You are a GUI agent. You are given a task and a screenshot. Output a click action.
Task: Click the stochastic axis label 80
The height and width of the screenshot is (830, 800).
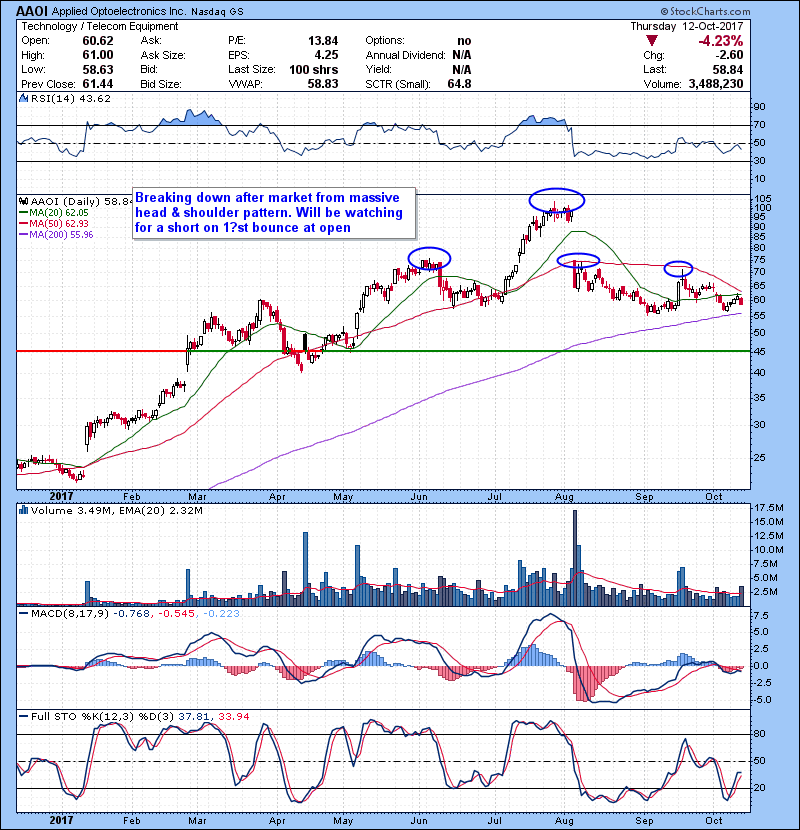point(759,734)
